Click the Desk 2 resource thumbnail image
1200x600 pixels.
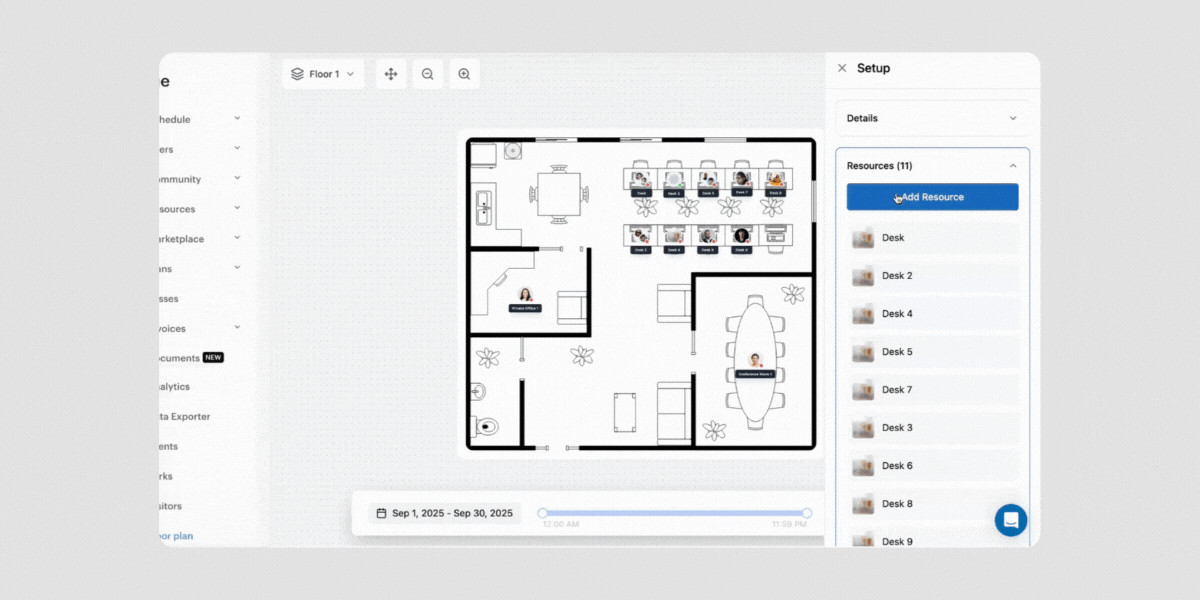tap(862, 276)
